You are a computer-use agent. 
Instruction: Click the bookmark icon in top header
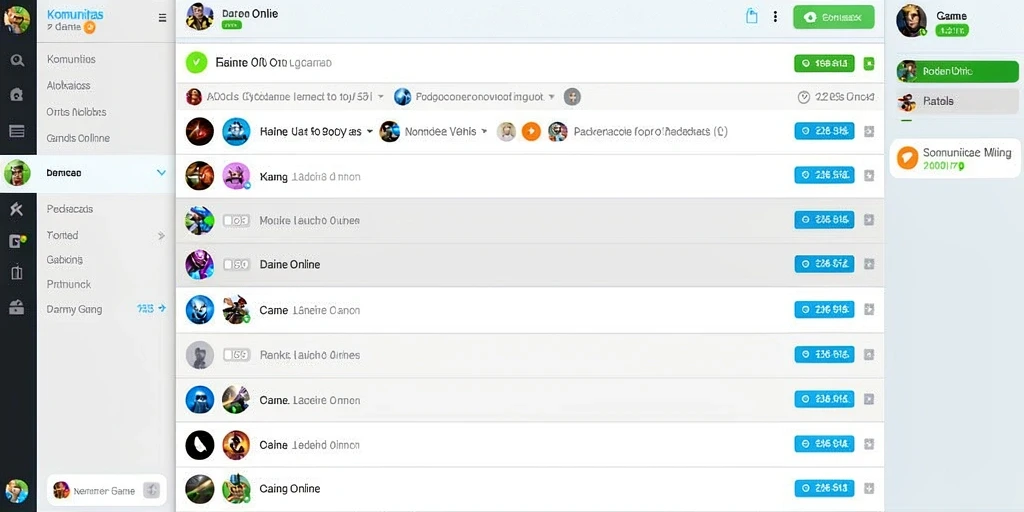[x=752, y=17]
